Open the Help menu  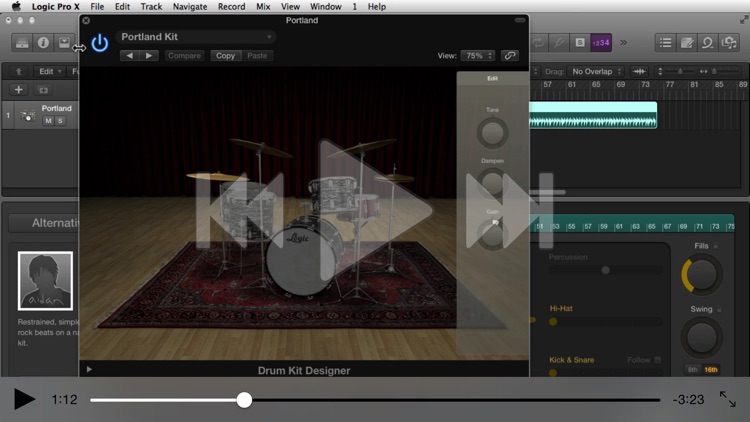pos(376,7)
